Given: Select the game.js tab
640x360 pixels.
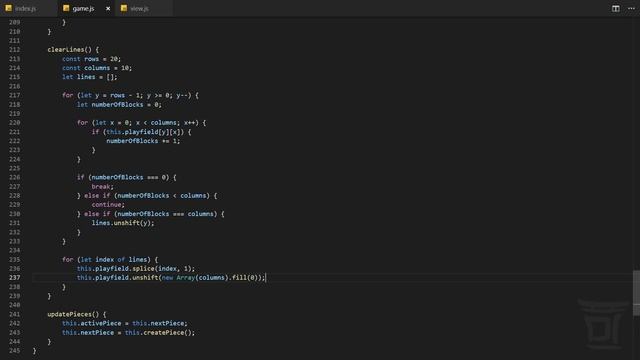Looking at the screenshot, I should [83, 8].
